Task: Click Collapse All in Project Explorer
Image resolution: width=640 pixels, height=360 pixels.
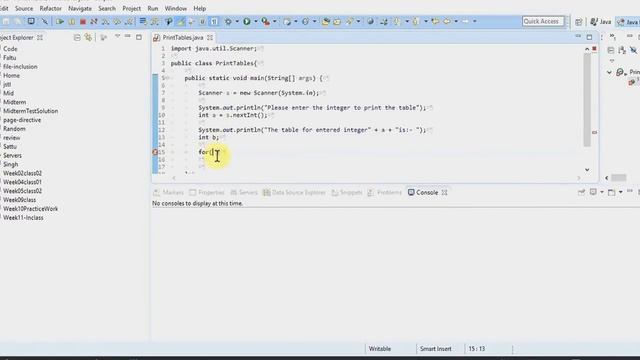Action: pos(77,38)
